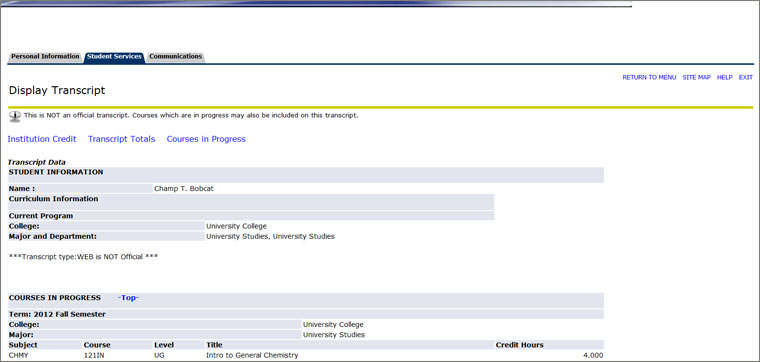Click the Transcript Data label
The height and width of the screenshot is (362, 760).
[37, 163]
